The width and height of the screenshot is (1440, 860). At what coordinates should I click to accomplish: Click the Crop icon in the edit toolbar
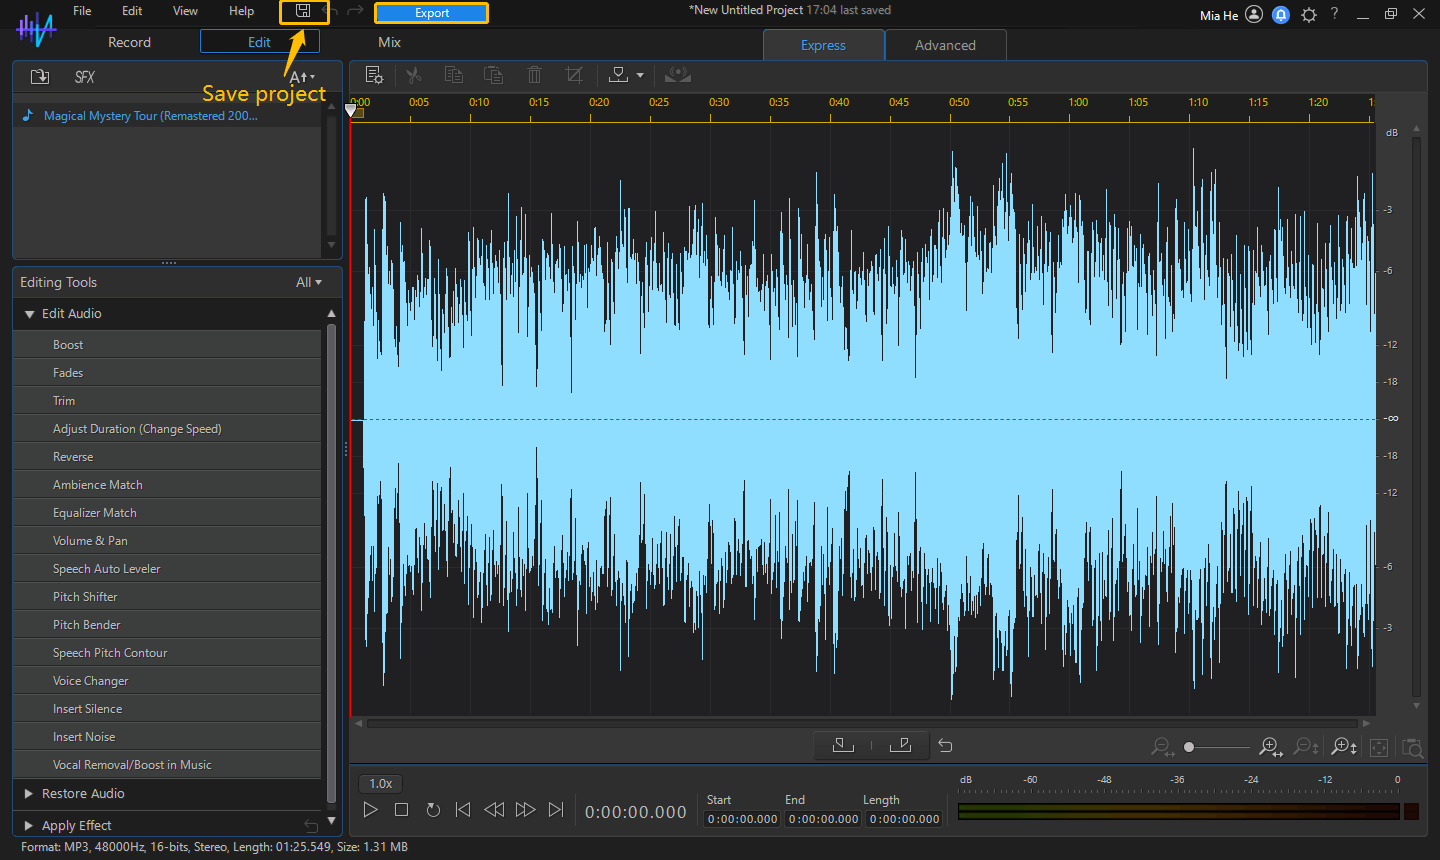[574, 75]
